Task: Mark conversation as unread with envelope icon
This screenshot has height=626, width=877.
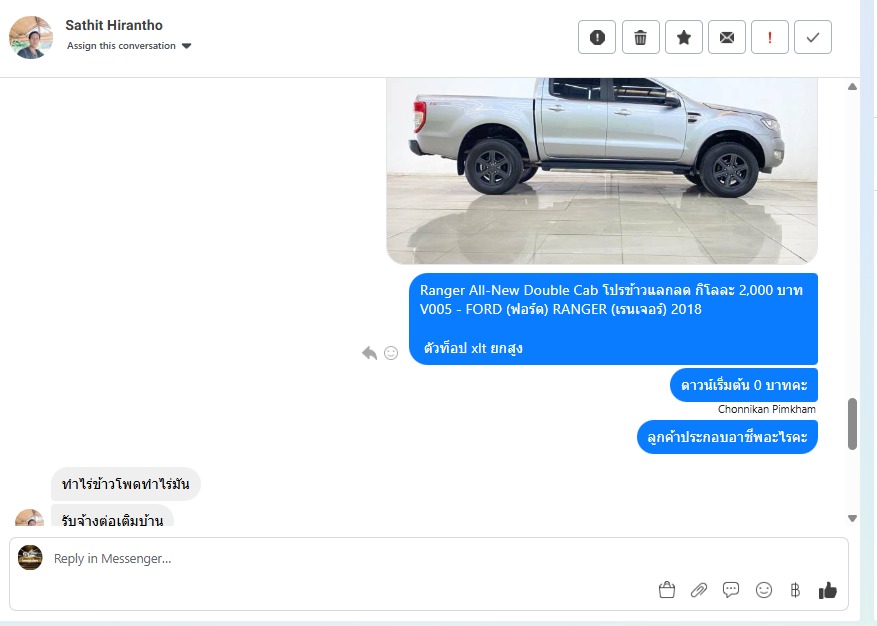Action: click(x=727, y=37)
